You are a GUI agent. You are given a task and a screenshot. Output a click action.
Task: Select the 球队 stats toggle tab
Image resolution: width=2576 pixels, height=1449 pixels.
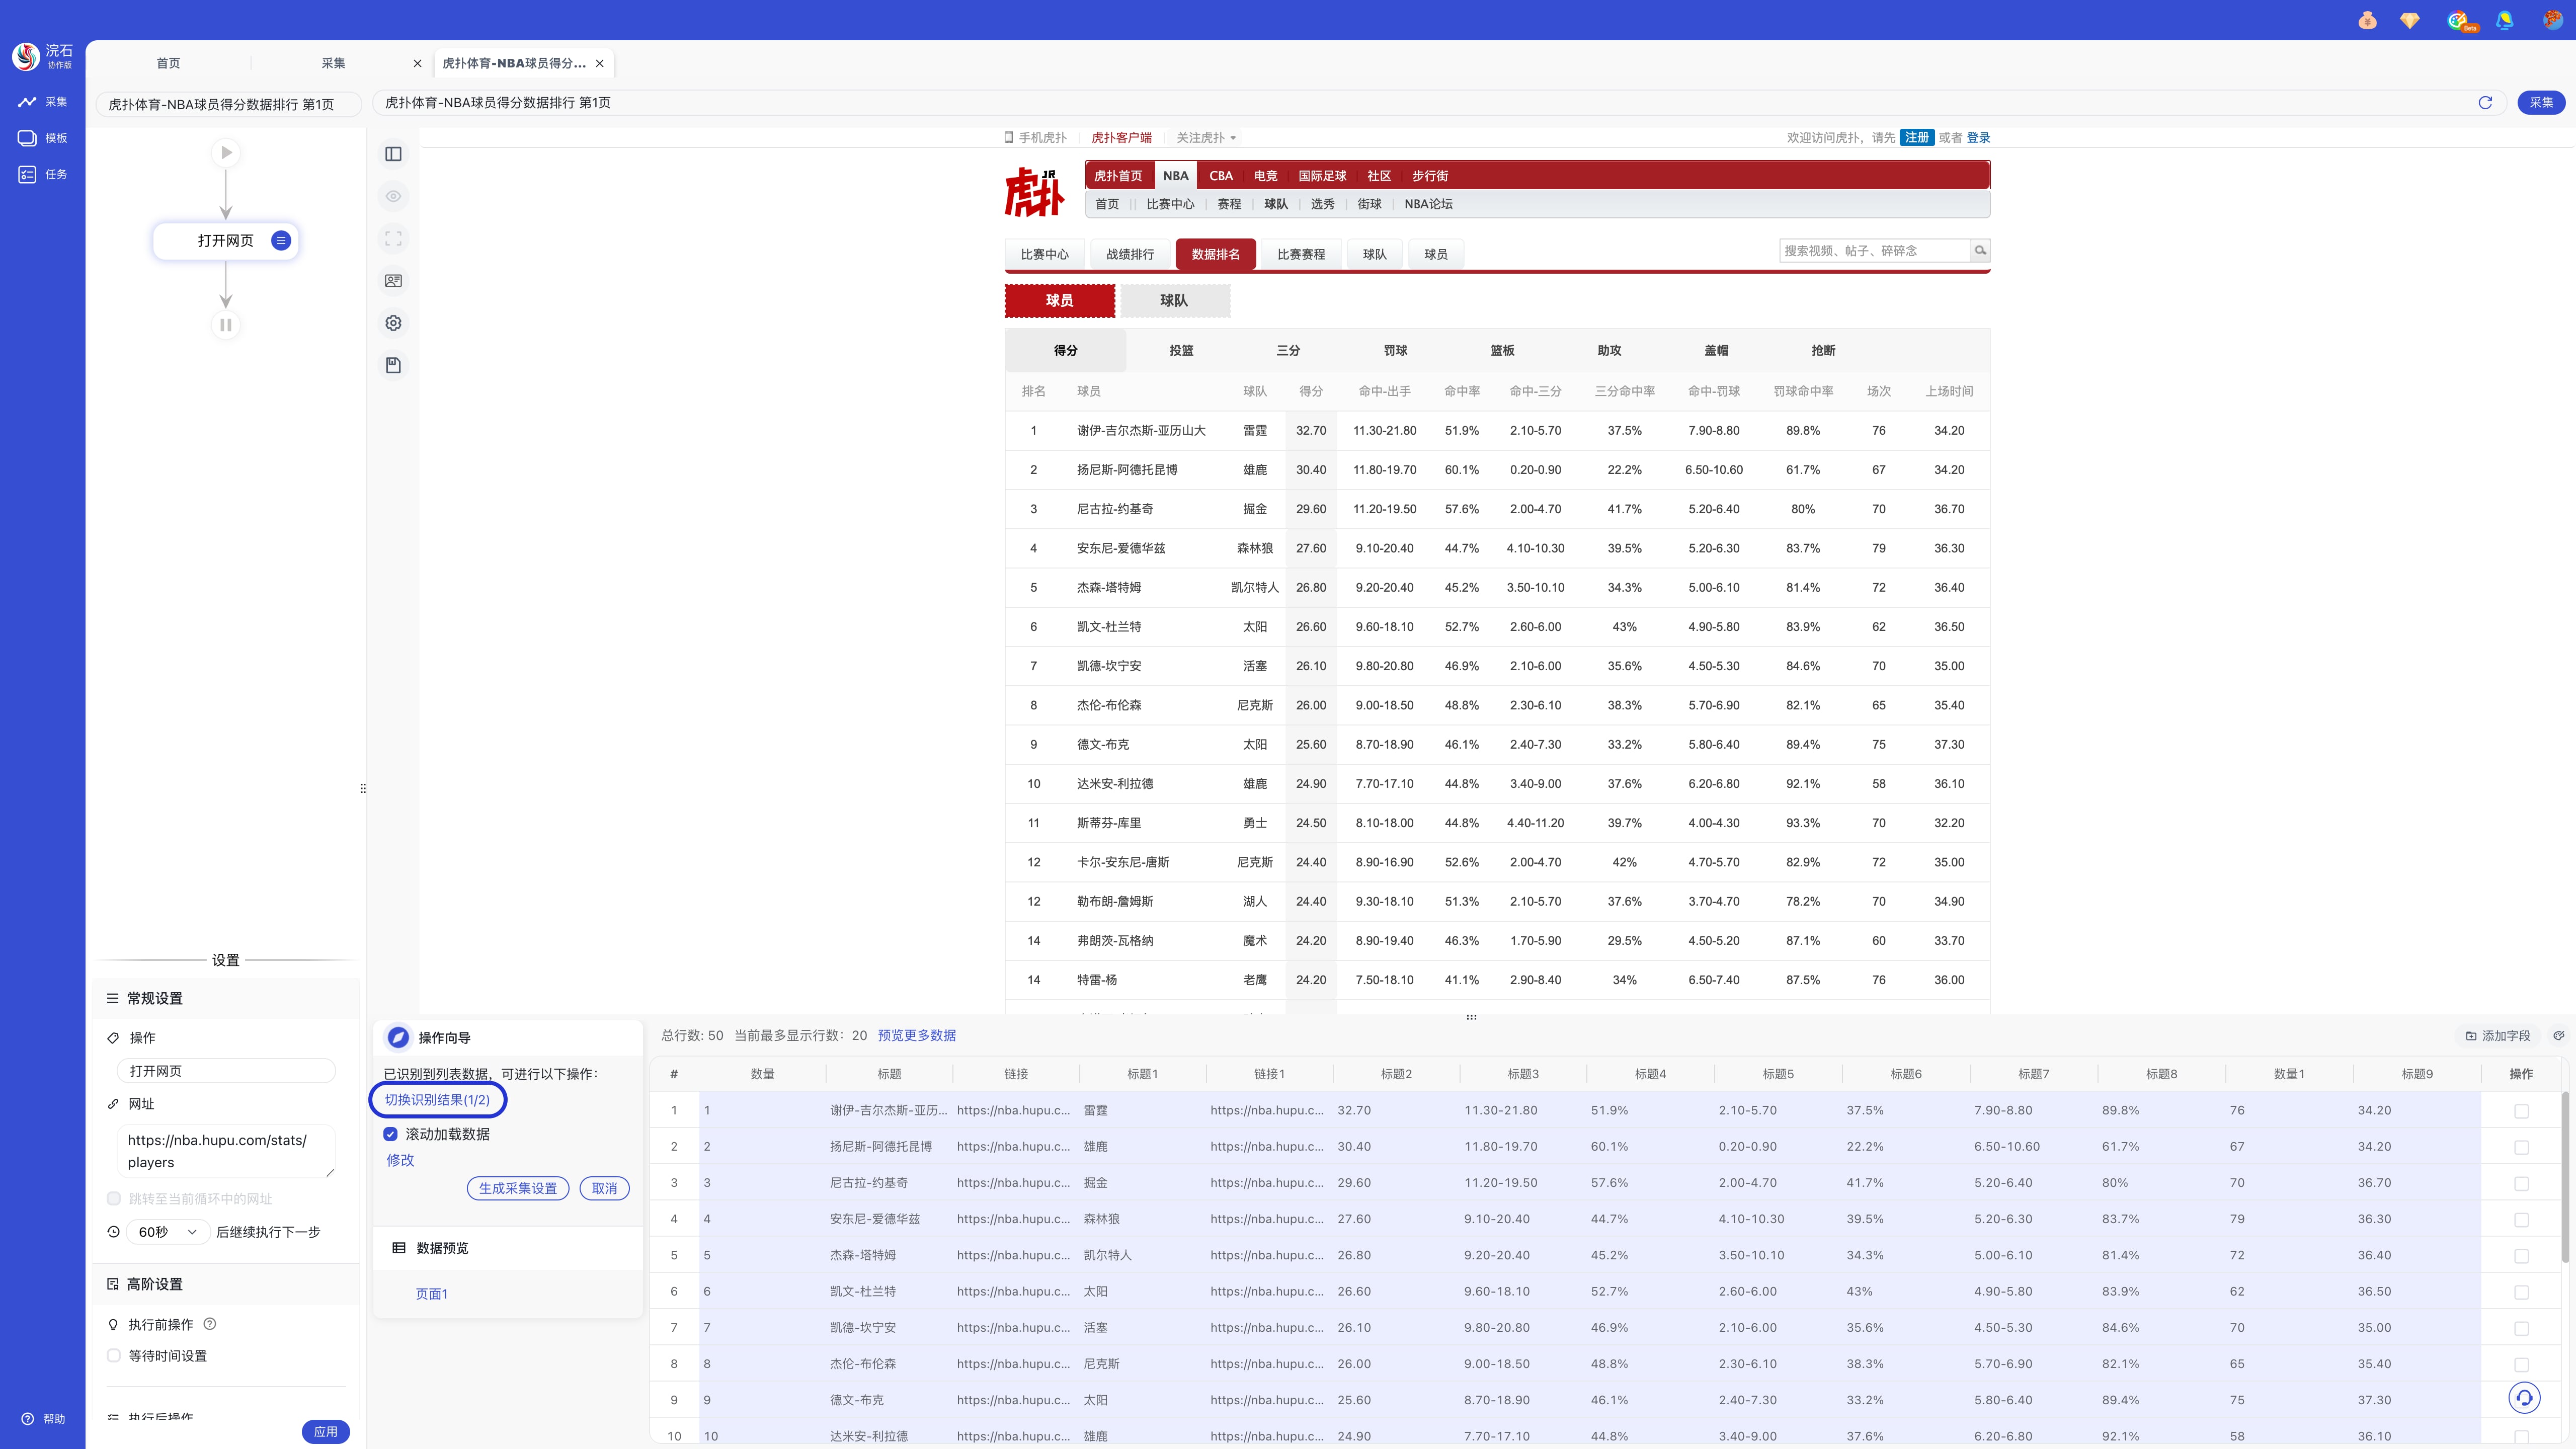[x=1174, y=300]
